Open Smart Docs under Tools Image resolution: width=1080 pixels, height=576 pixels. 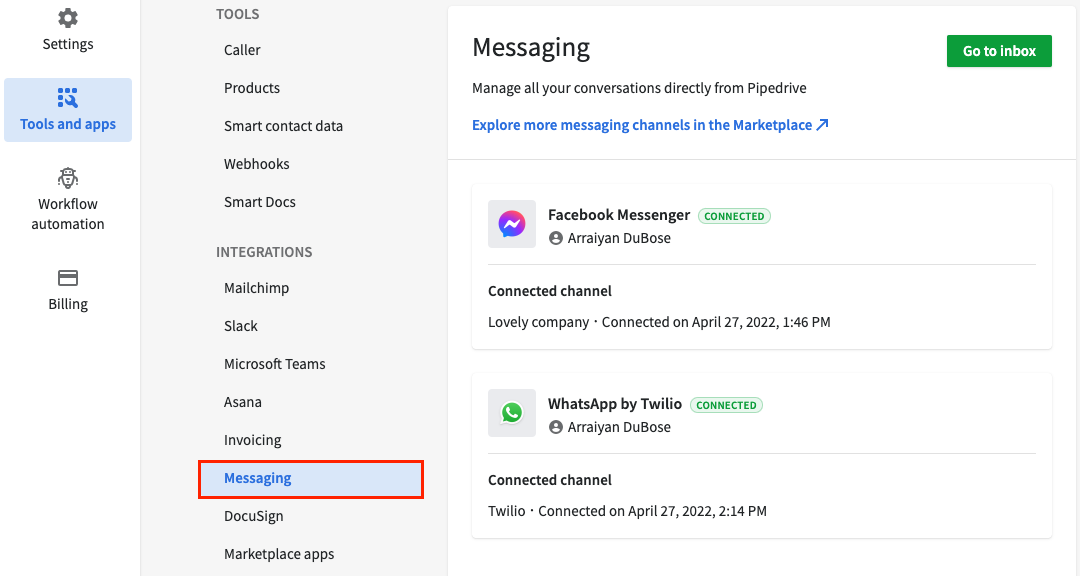(x=259, y=201)
